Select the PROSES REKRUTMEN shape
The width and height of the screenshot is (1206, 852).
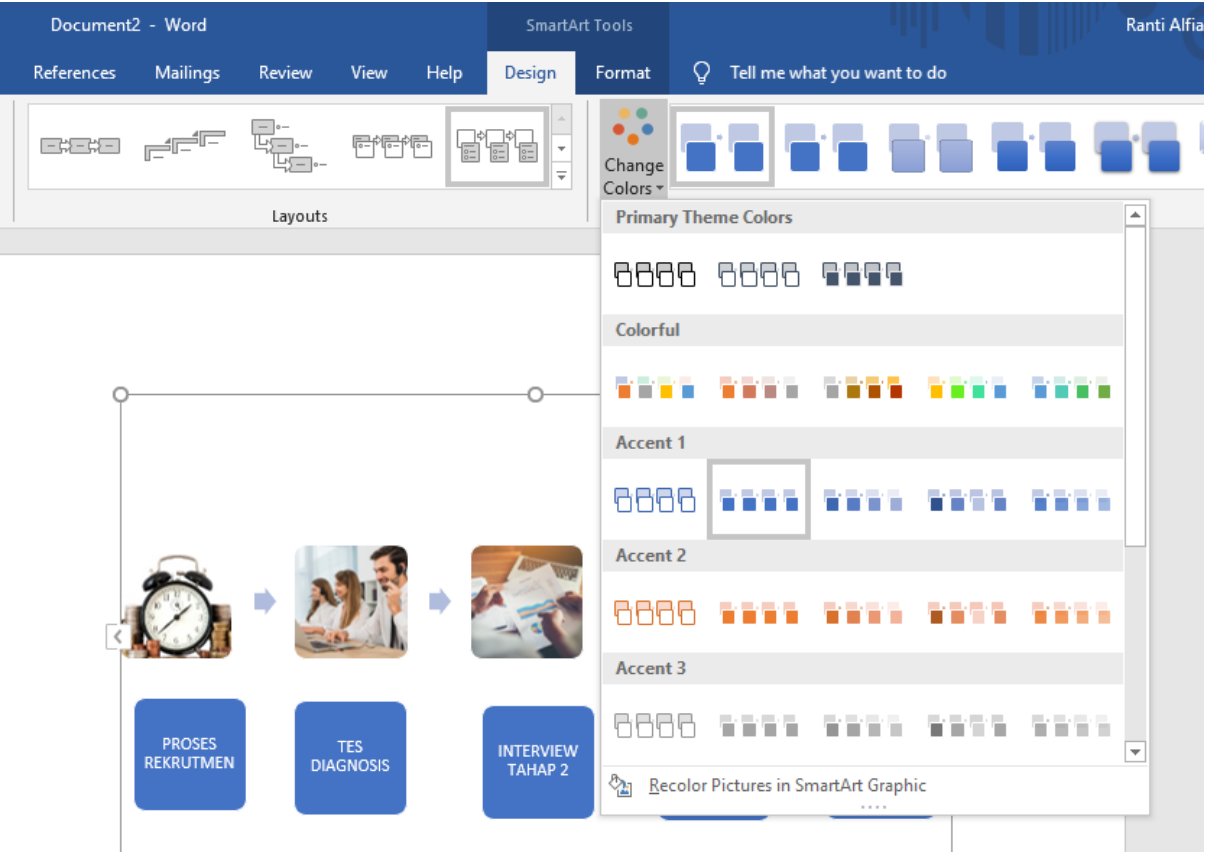190,753
